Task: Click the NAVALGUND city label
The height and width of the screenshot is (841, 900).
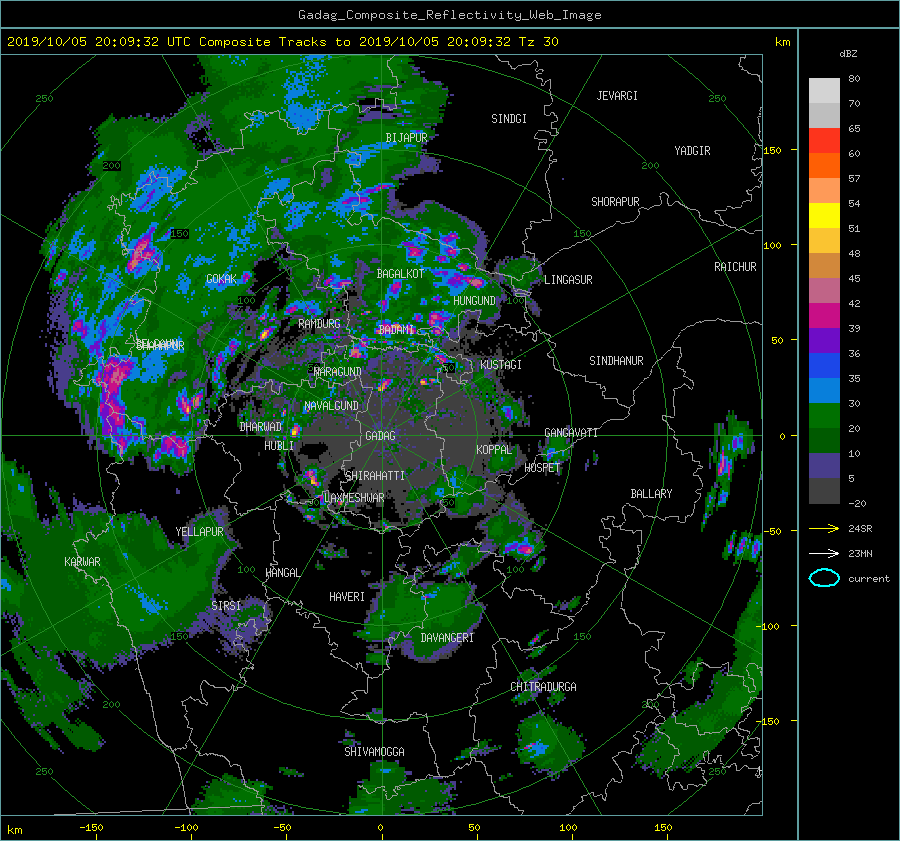Action: (331, 406)
